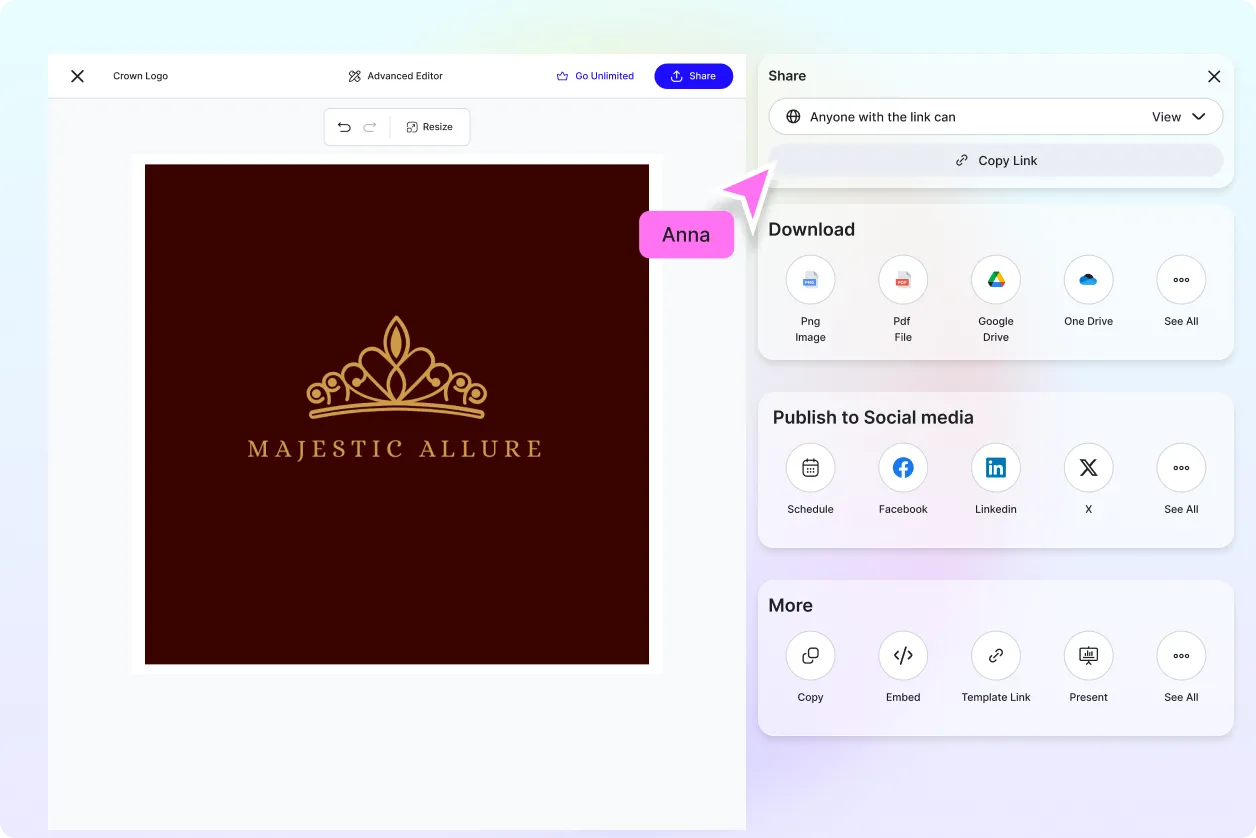Click the Embed code icon
This screenshot has height=838, width=1256.
[x=903, y=656]
